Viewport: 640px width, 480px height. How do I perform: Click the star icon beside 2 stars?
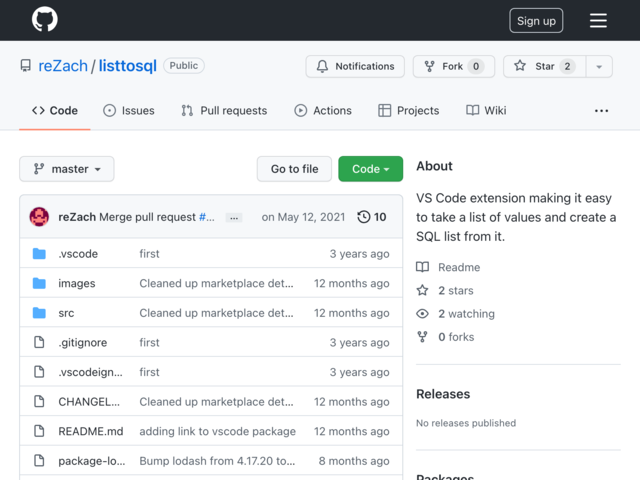(x=422, y=290)
